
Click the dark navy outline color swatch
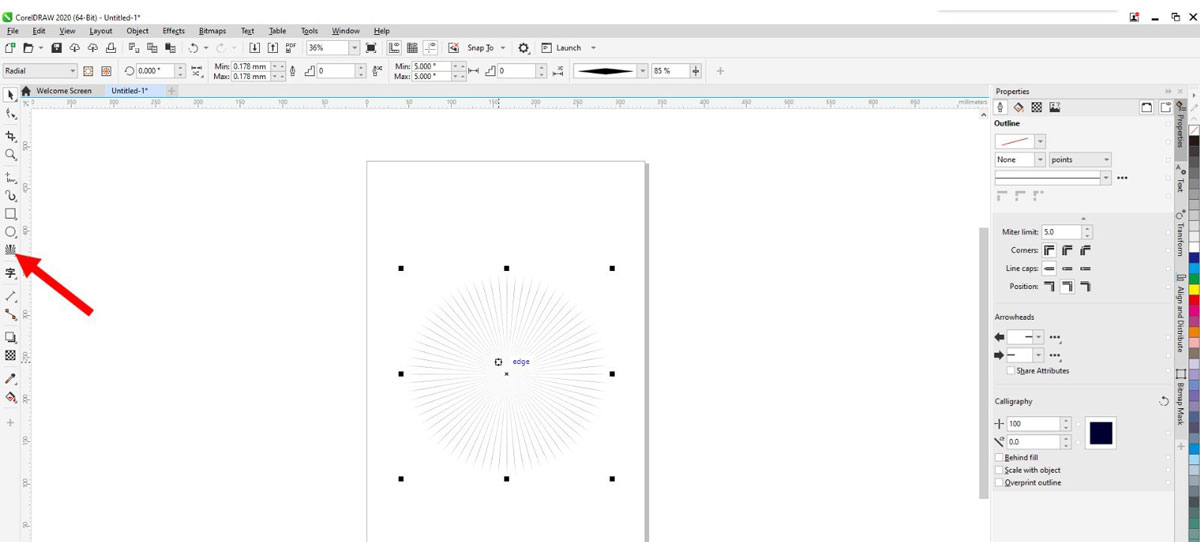coord(1100,433)
